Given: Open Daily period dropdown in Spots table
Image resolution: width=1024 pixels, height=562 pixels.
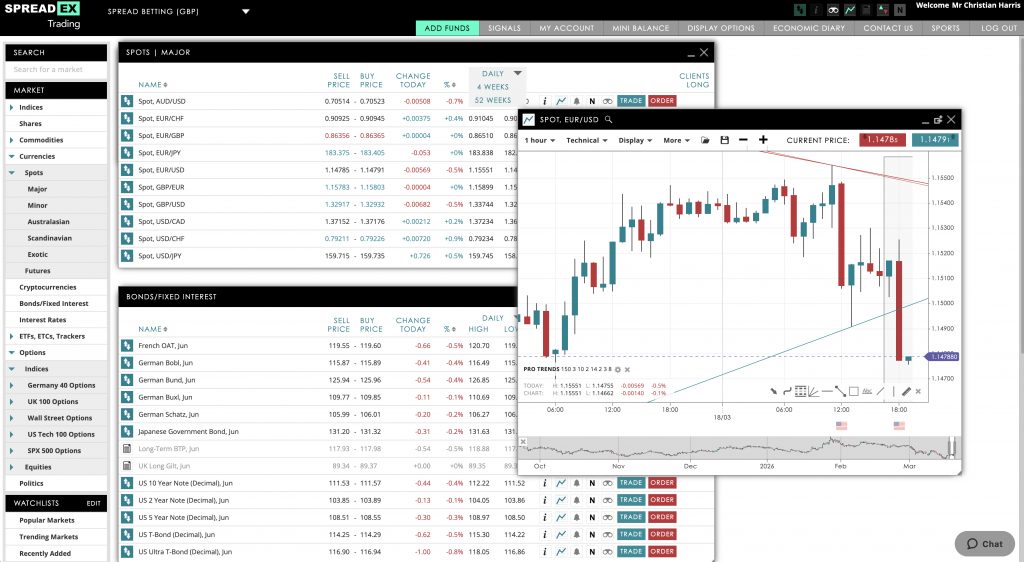Looking at the screenshot, I should click(517, 73).
